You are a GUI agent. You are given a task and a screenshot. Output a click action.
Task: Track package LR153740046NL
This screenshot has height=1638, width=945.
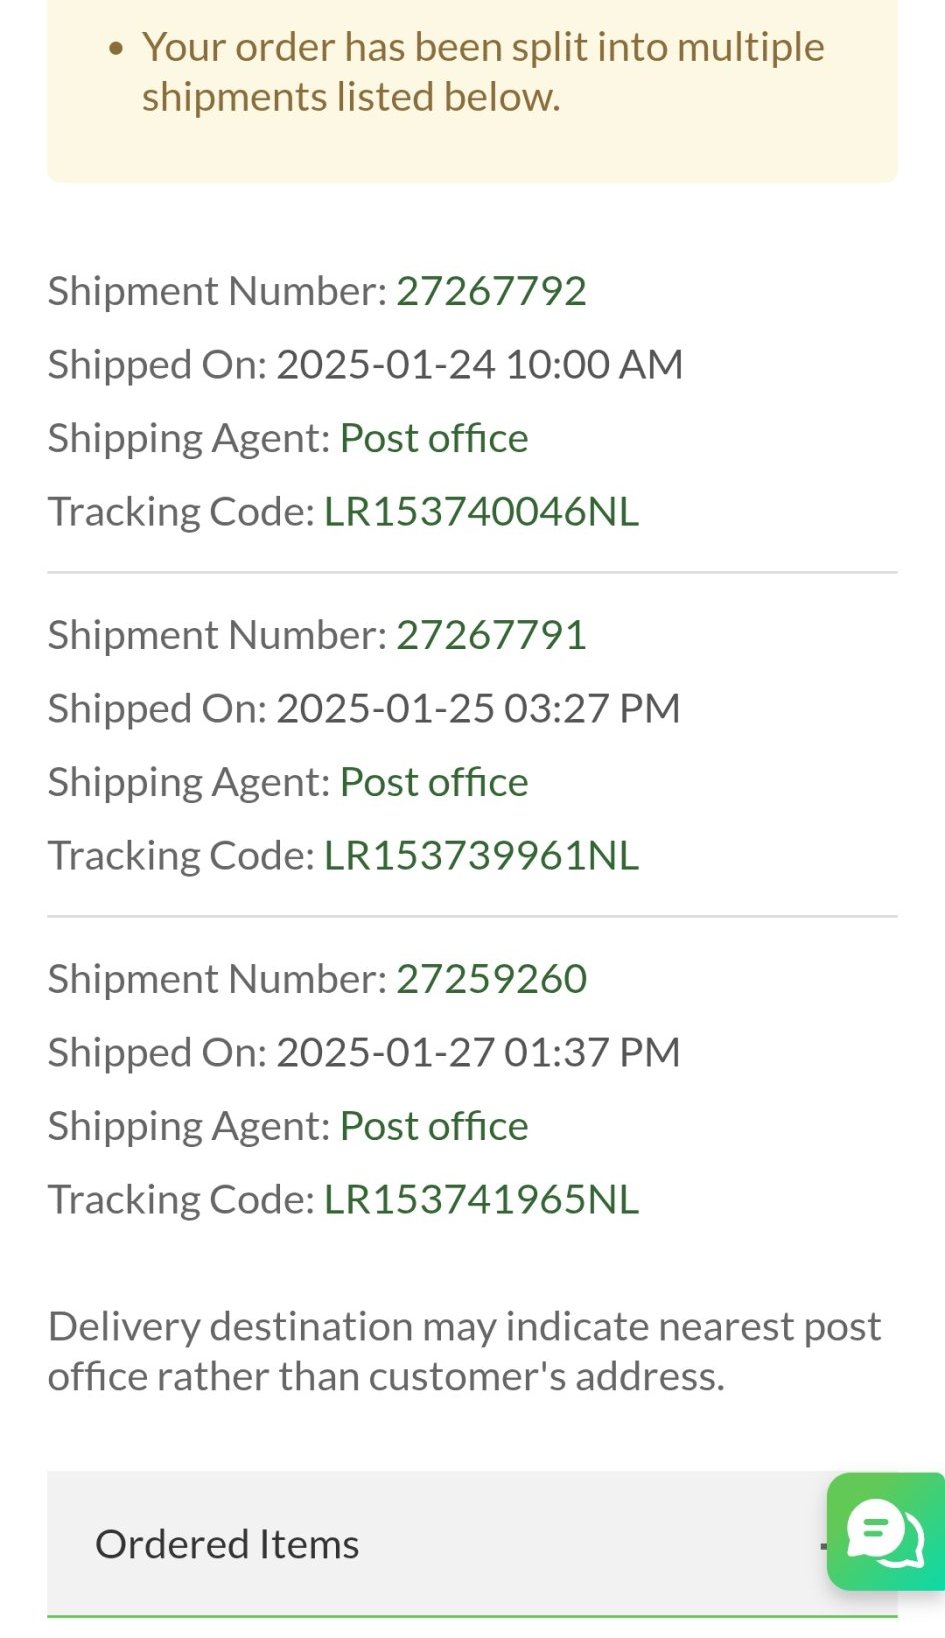coord(481,512)
